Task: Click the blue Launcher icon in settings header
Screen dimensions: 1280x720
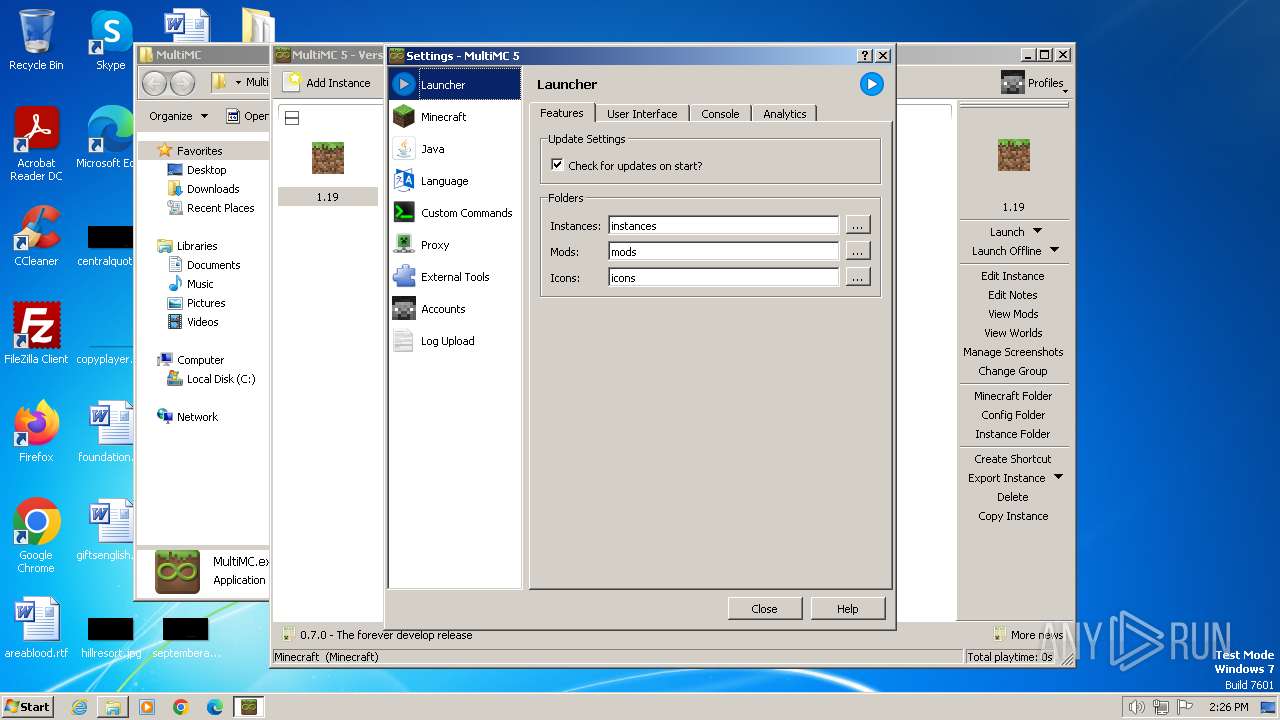Action: pyautogui.click(x=872, y=84)
